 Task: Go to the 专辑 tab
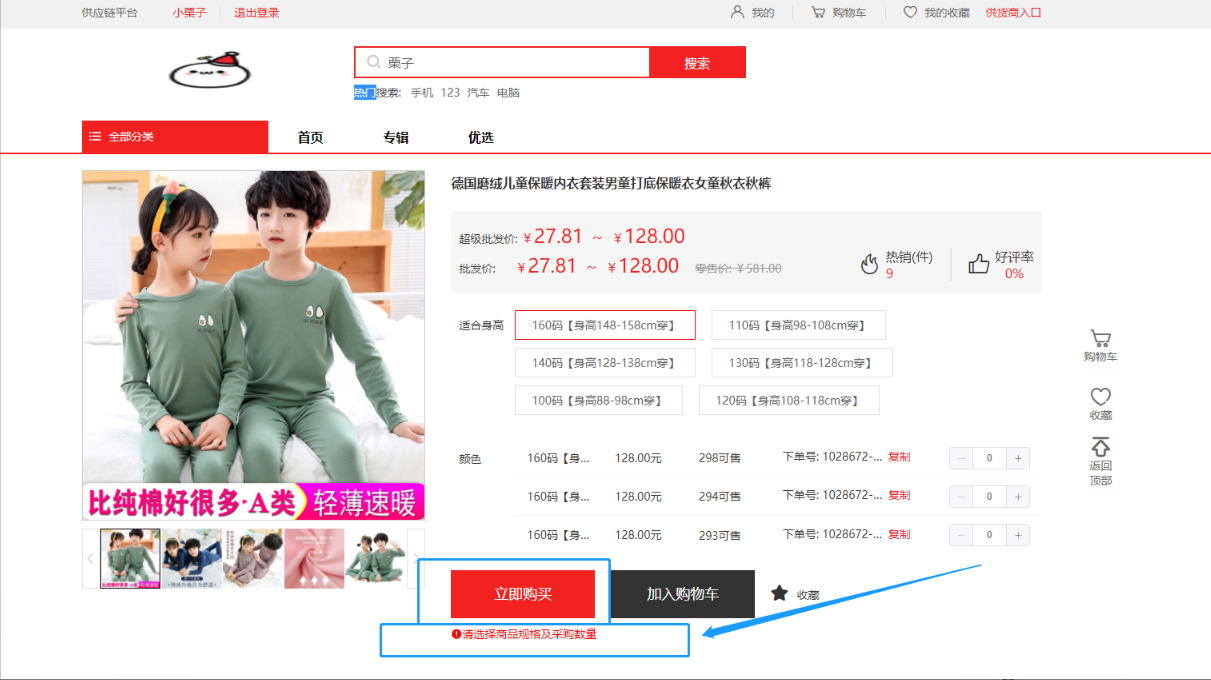[x=396, y=138]
